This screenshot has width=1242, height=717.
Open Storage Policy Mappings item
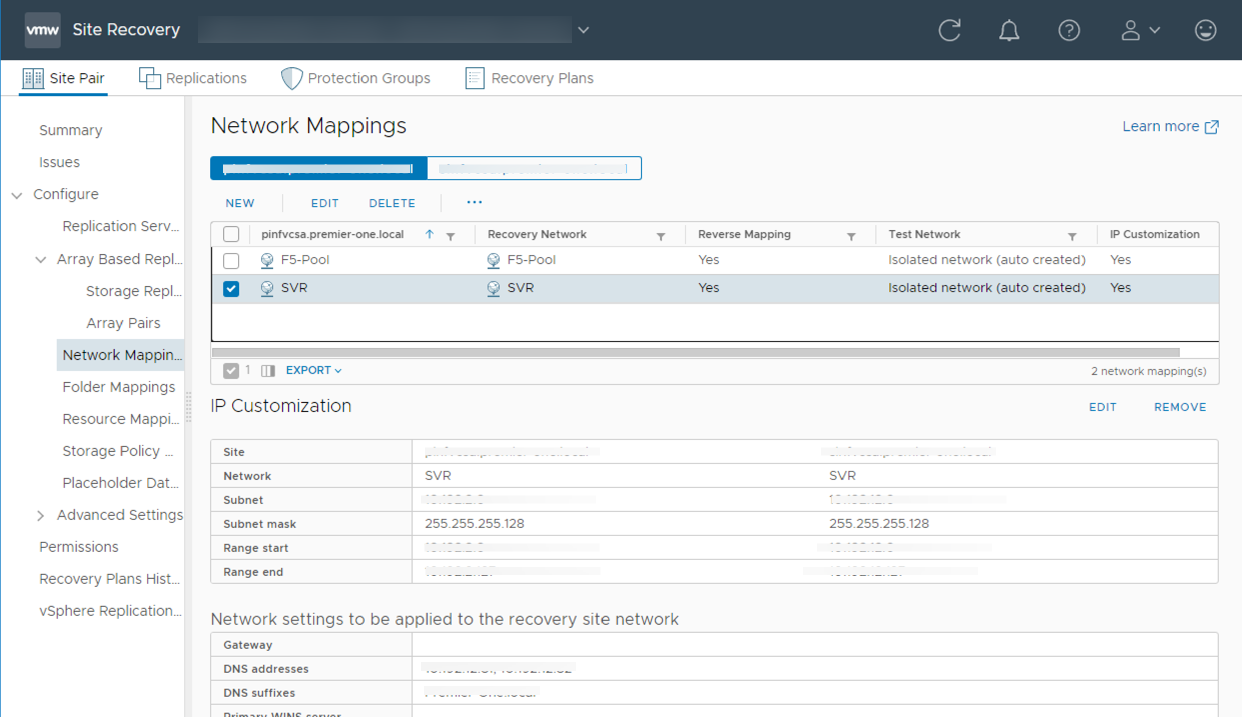coord(118,451)
